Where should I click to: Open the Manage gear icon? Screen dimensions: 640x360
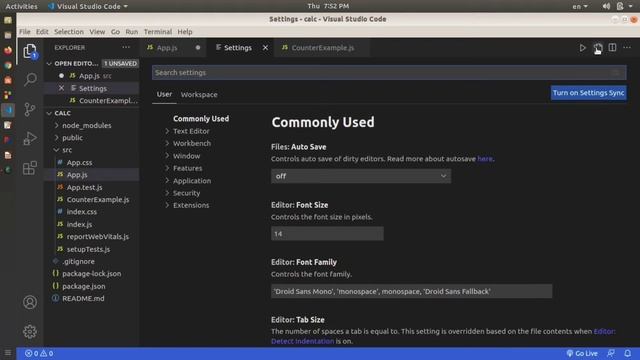click(30, 331)
